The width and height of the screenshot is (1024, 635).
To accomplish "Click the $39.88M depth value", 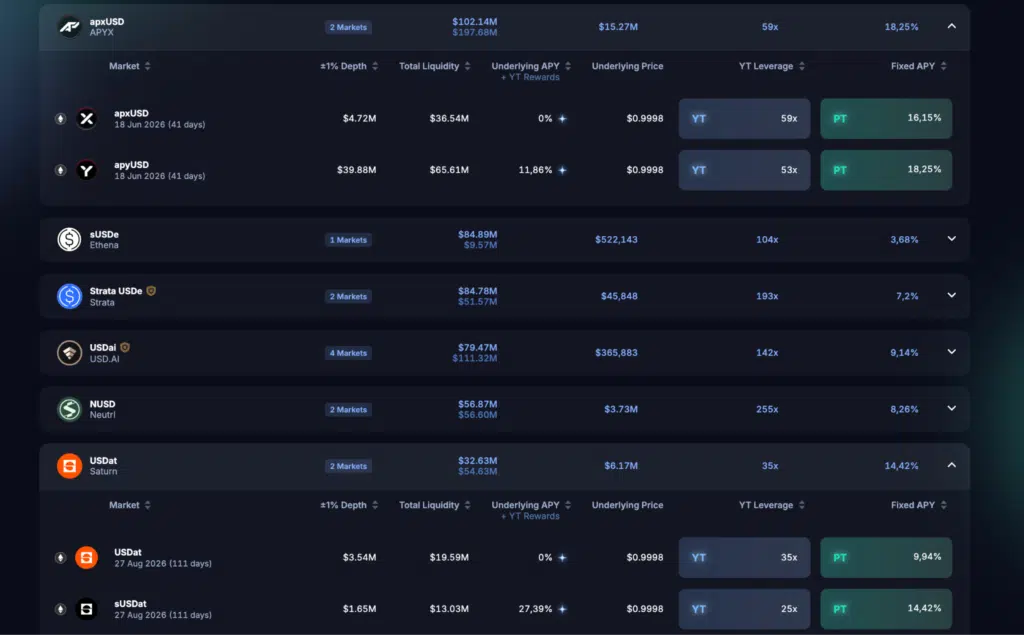I will point(357,170).
